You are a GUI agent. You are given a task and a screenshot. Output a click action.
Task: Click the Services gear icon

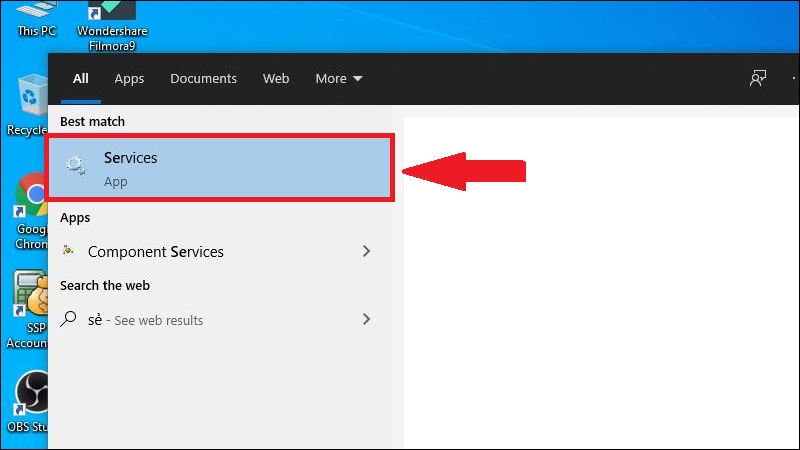point(75,166)
